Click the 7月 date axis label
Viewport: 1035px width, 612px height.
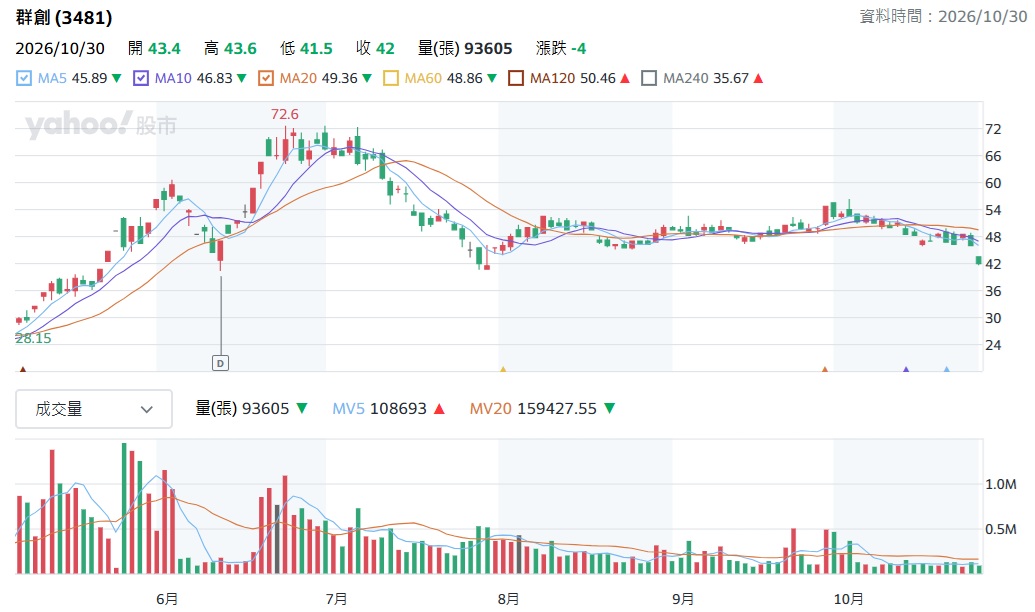[x=337, y=599]
